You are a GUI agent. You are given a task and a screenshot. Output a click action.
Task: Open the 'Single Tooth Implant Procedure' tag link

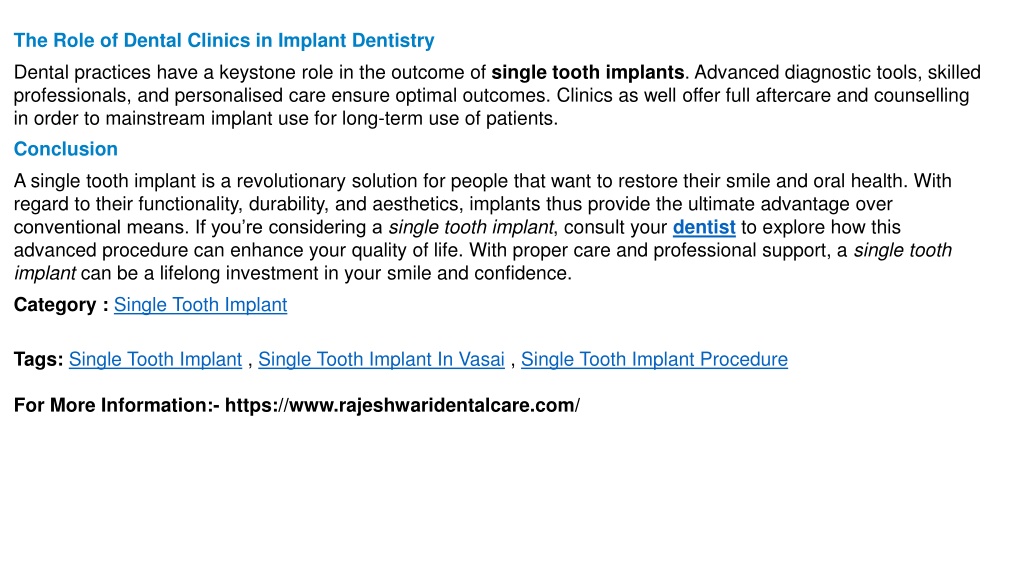click(654, 359)
